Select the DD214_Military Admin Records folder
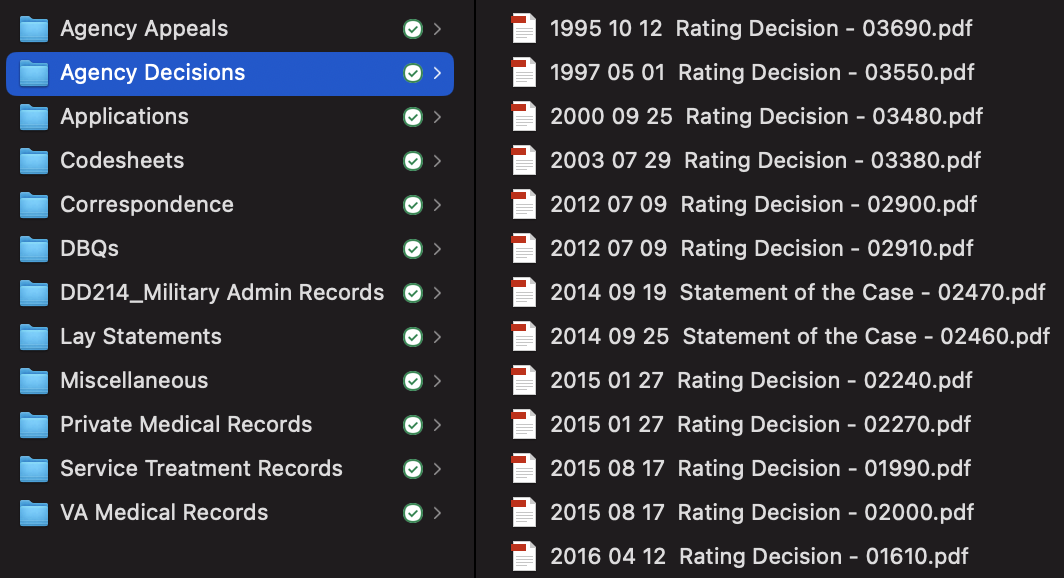Viewport: 1064px width, 578px height. [230, 292]
